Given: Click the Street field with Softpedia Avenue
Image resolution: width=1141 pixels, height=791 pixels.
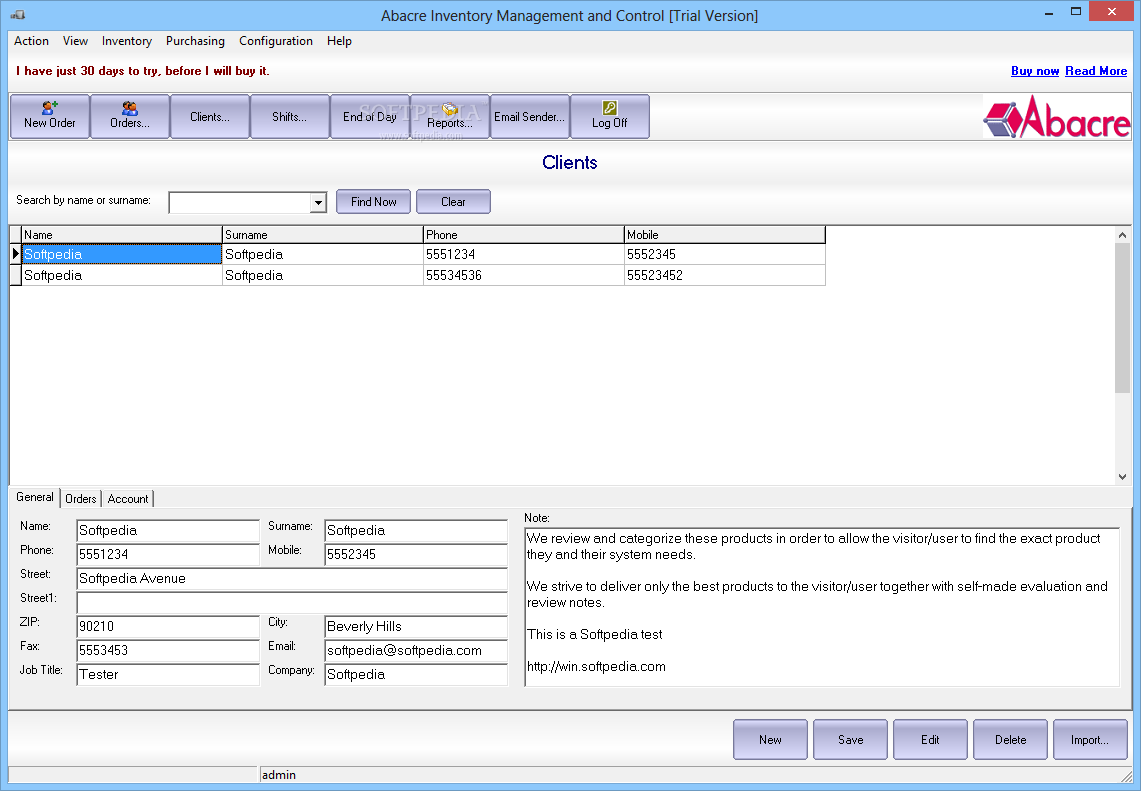Looking at the screenshot, I should pos(292,579).
